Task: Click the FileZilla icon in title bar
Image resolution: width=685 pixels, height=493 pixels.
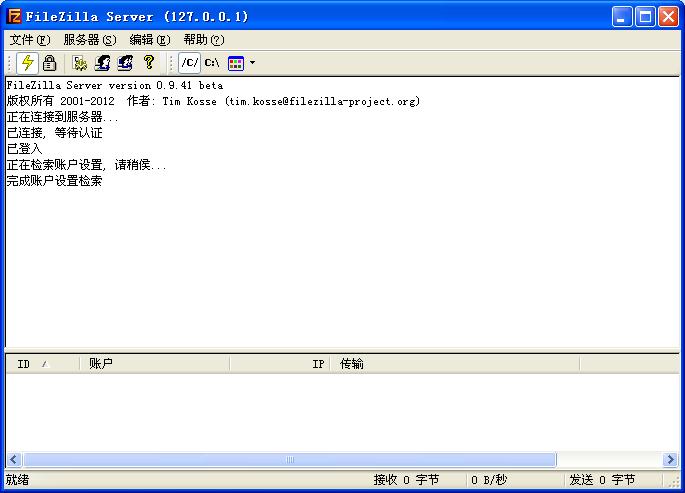Action: click(14, 17)
